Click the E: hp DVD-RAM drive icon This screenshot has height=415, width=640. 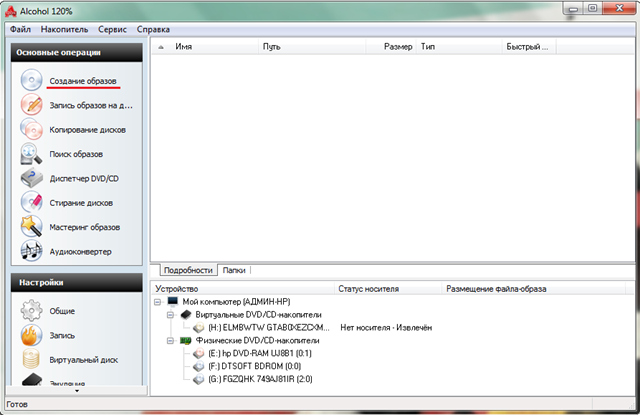click(199, 353)
